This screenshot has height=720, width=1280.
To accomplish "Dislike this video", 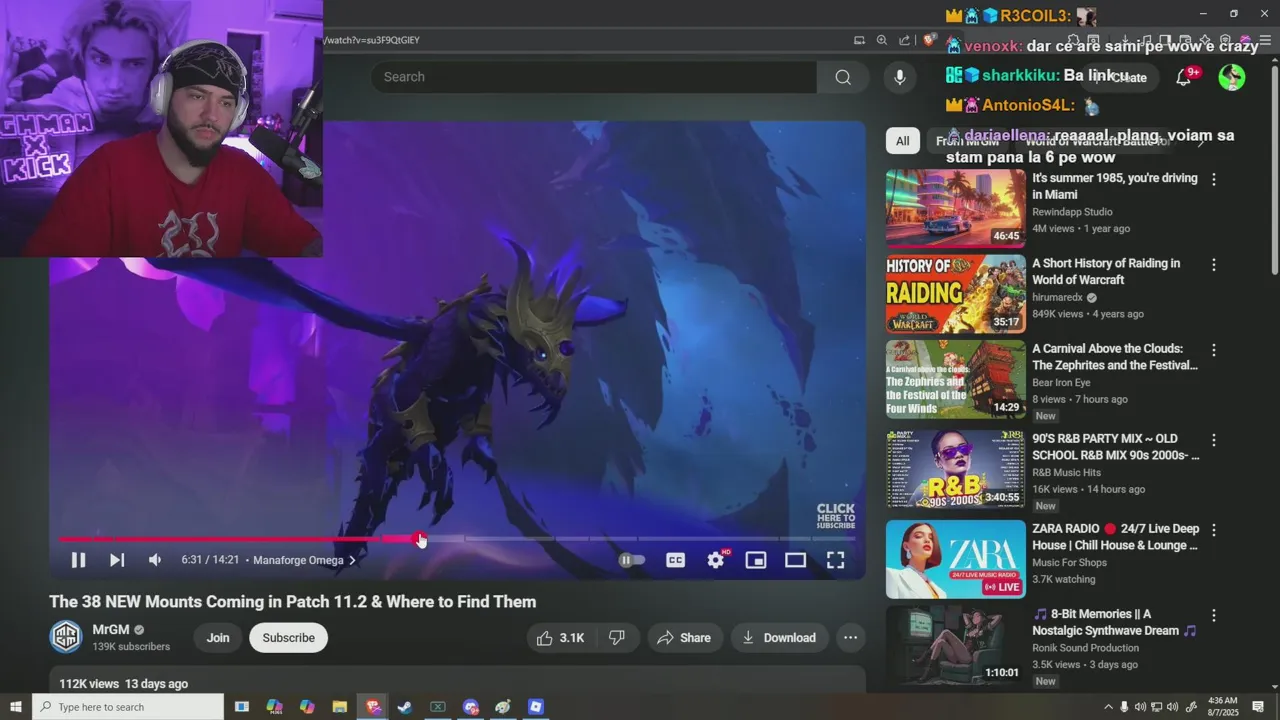I will point(617,638).
